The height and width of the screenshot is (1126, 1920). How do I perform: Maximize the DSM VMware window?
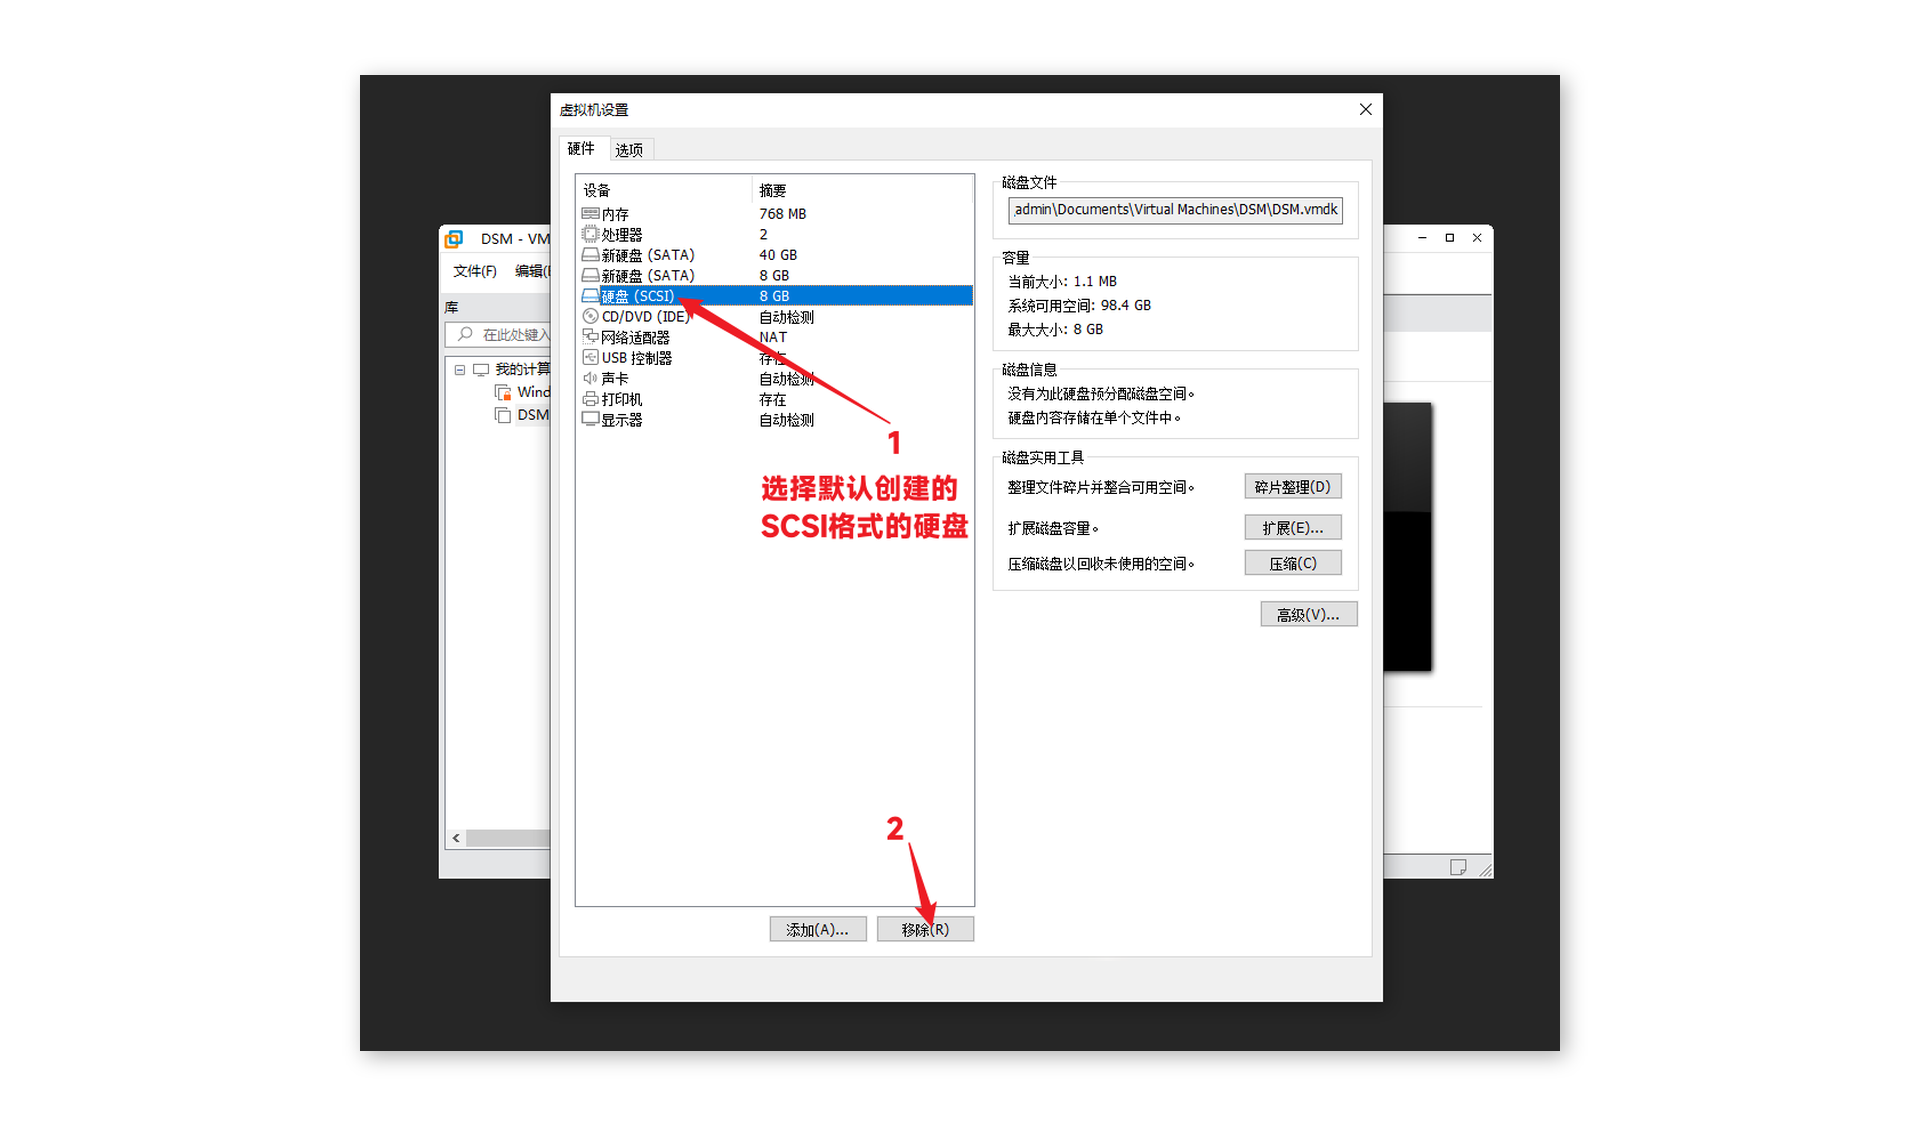point(1449,238)
